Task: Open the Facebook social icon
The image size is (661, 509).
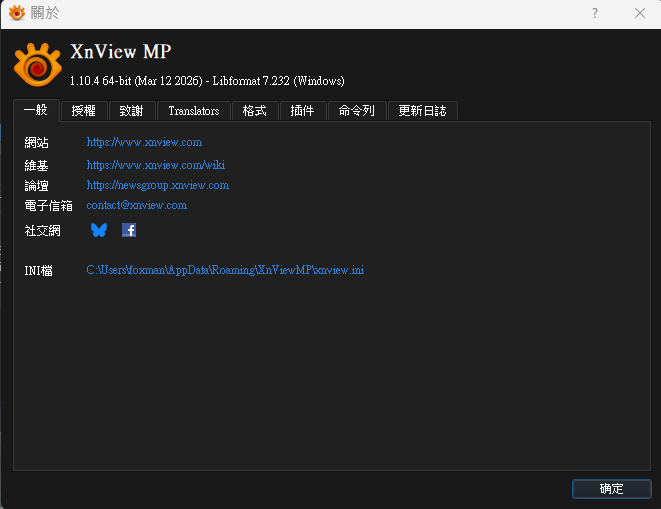Action: coord(129,230)
